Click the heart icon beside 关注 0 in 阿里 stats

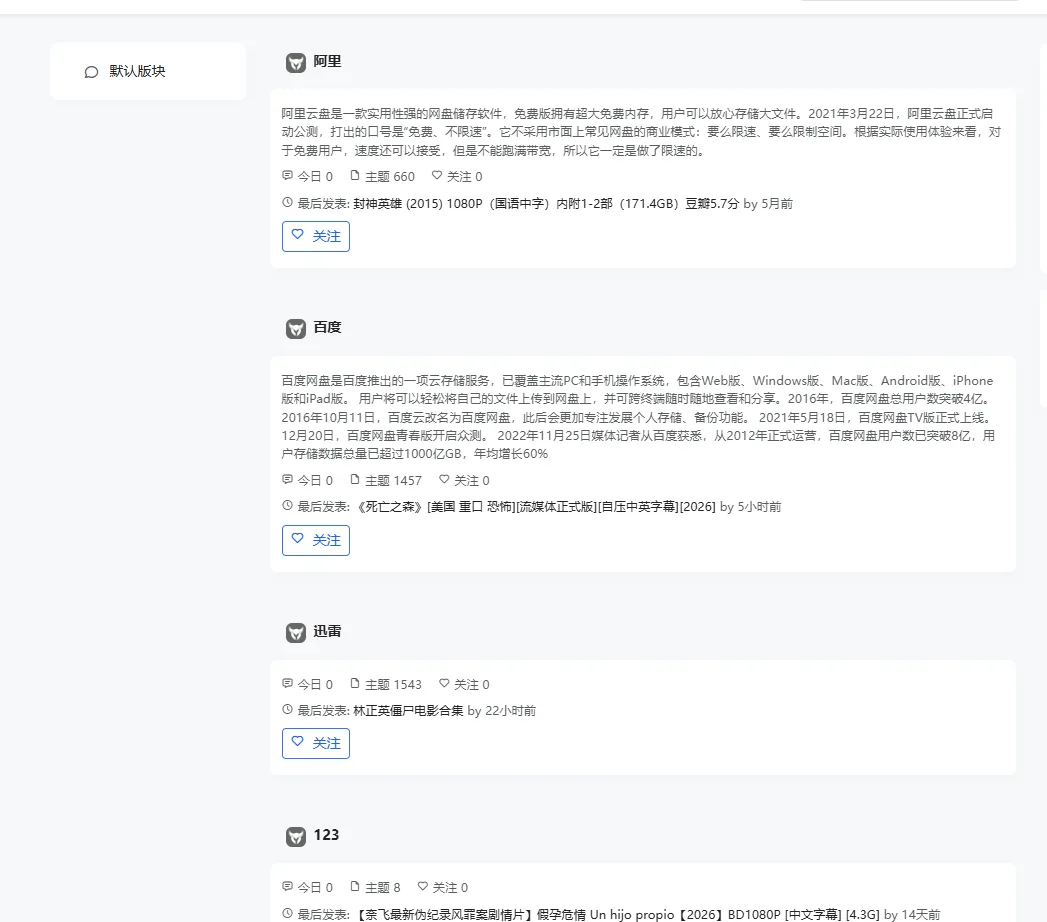(437, 176)
